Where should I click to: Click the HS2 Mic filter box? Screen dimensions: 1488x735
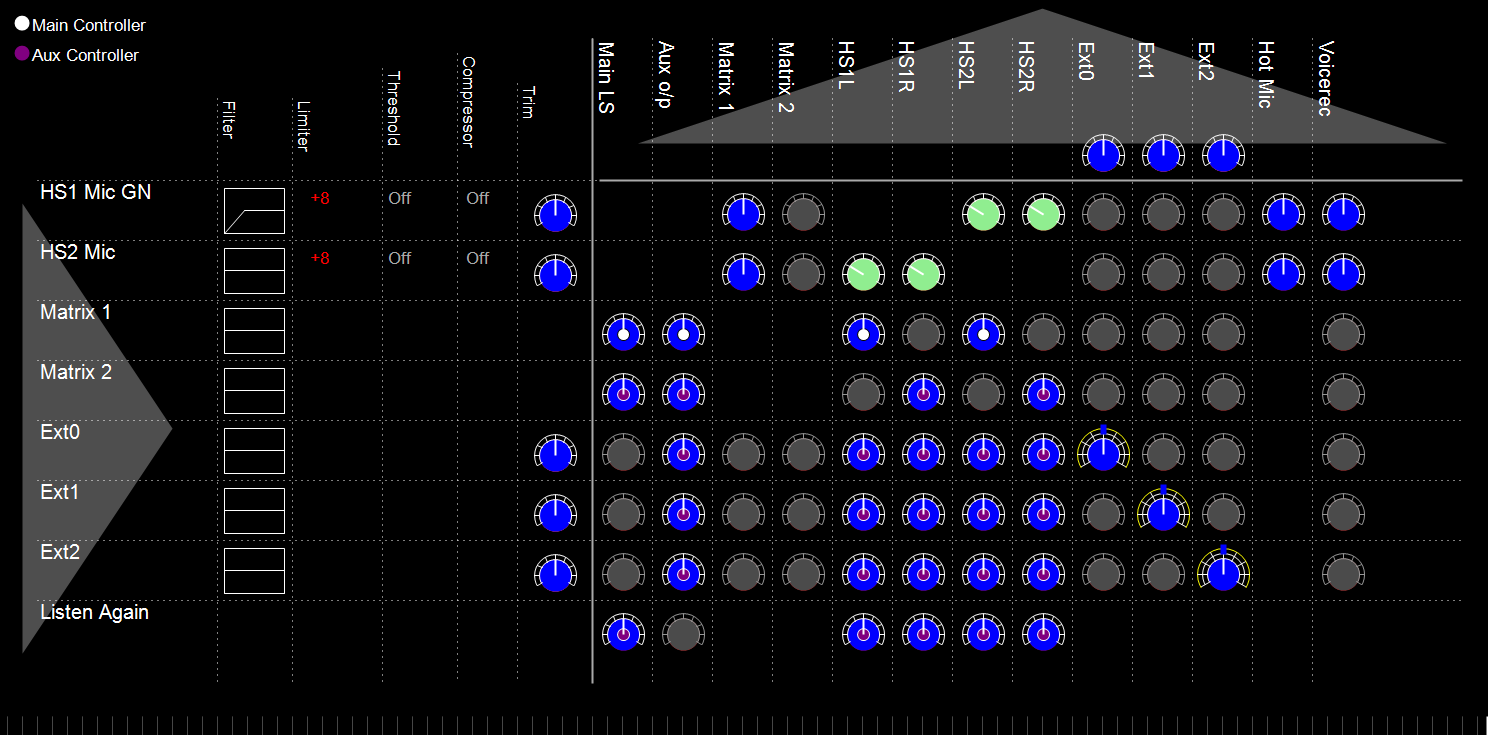[254, 271]
